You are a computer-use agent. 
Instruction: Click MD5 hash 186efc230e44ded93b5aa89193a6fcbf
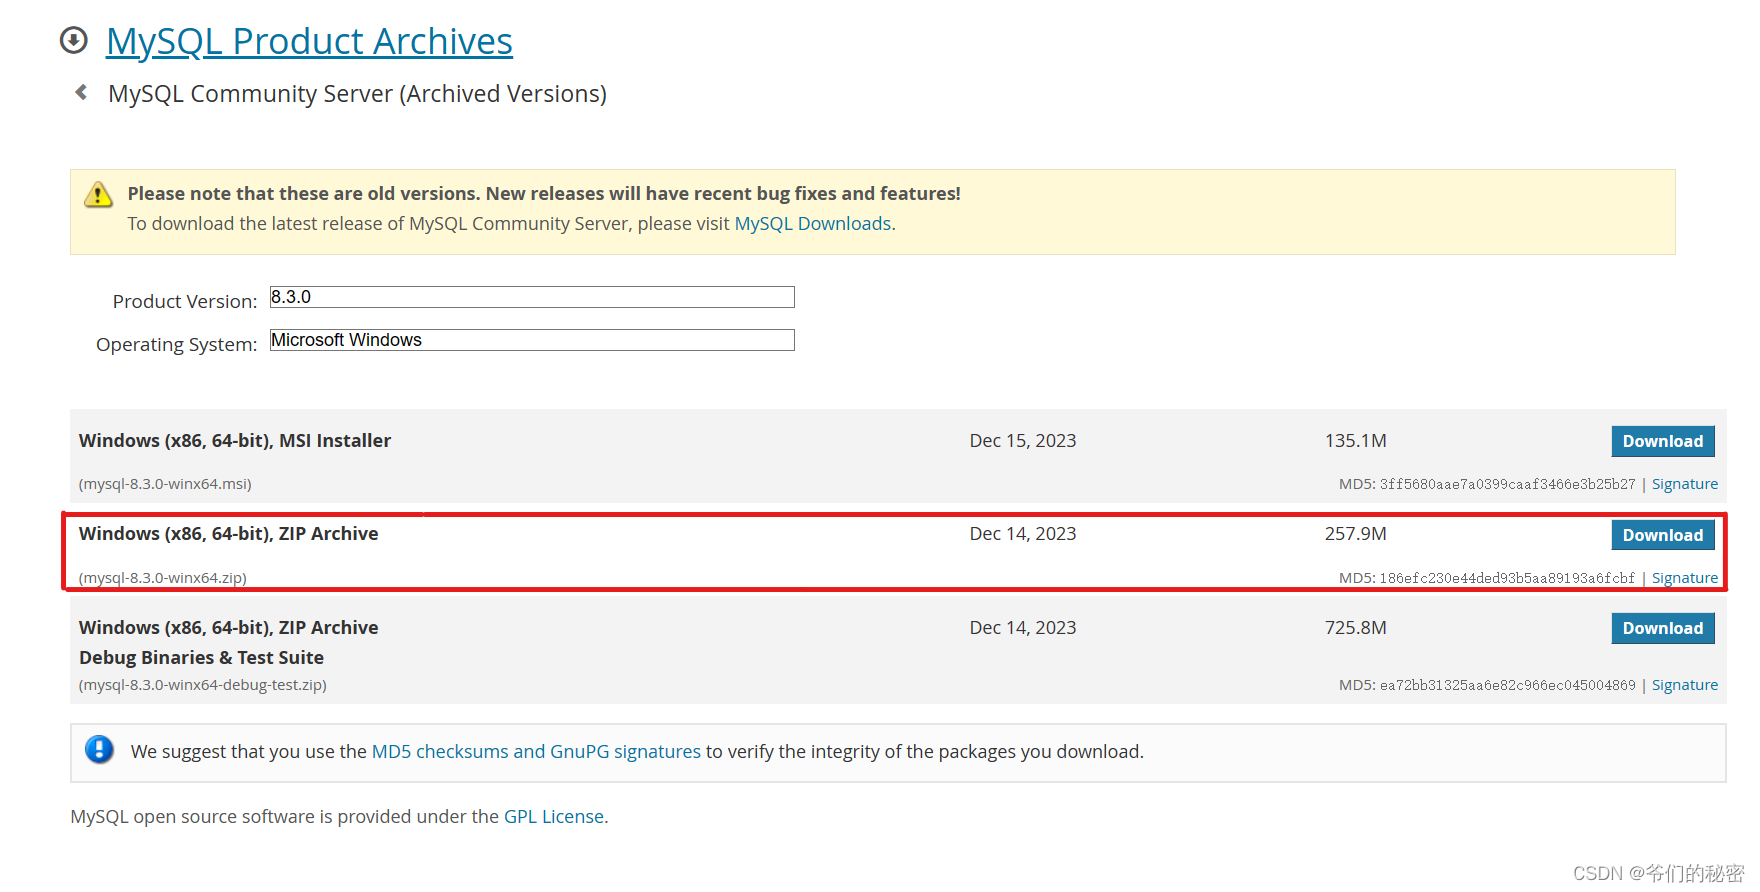click(x=1508, y=578)
